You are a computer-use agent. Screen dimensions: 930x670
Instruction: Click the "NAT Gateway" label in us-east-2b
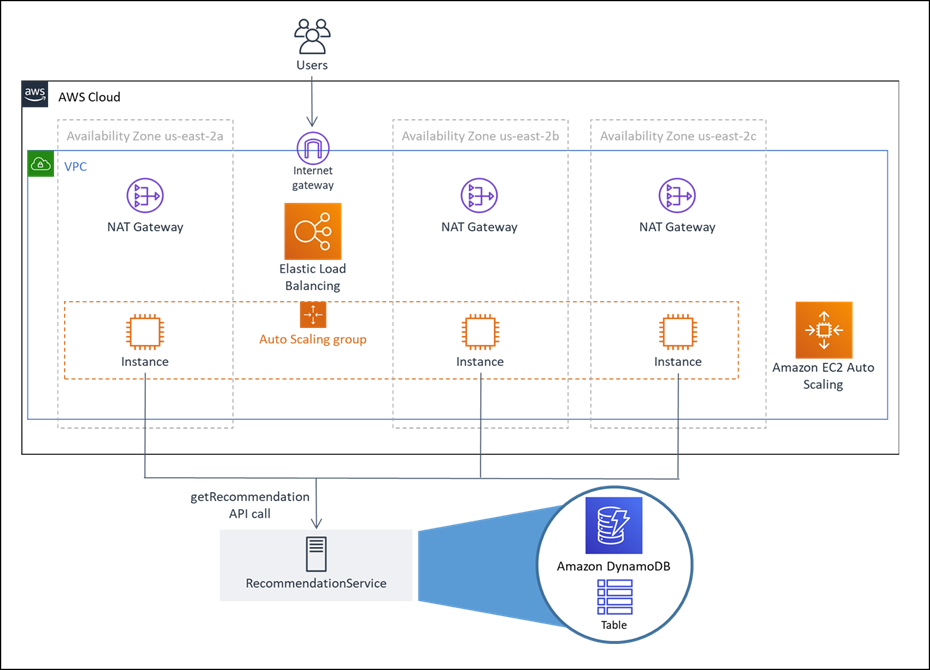click(x=479, y=227)
